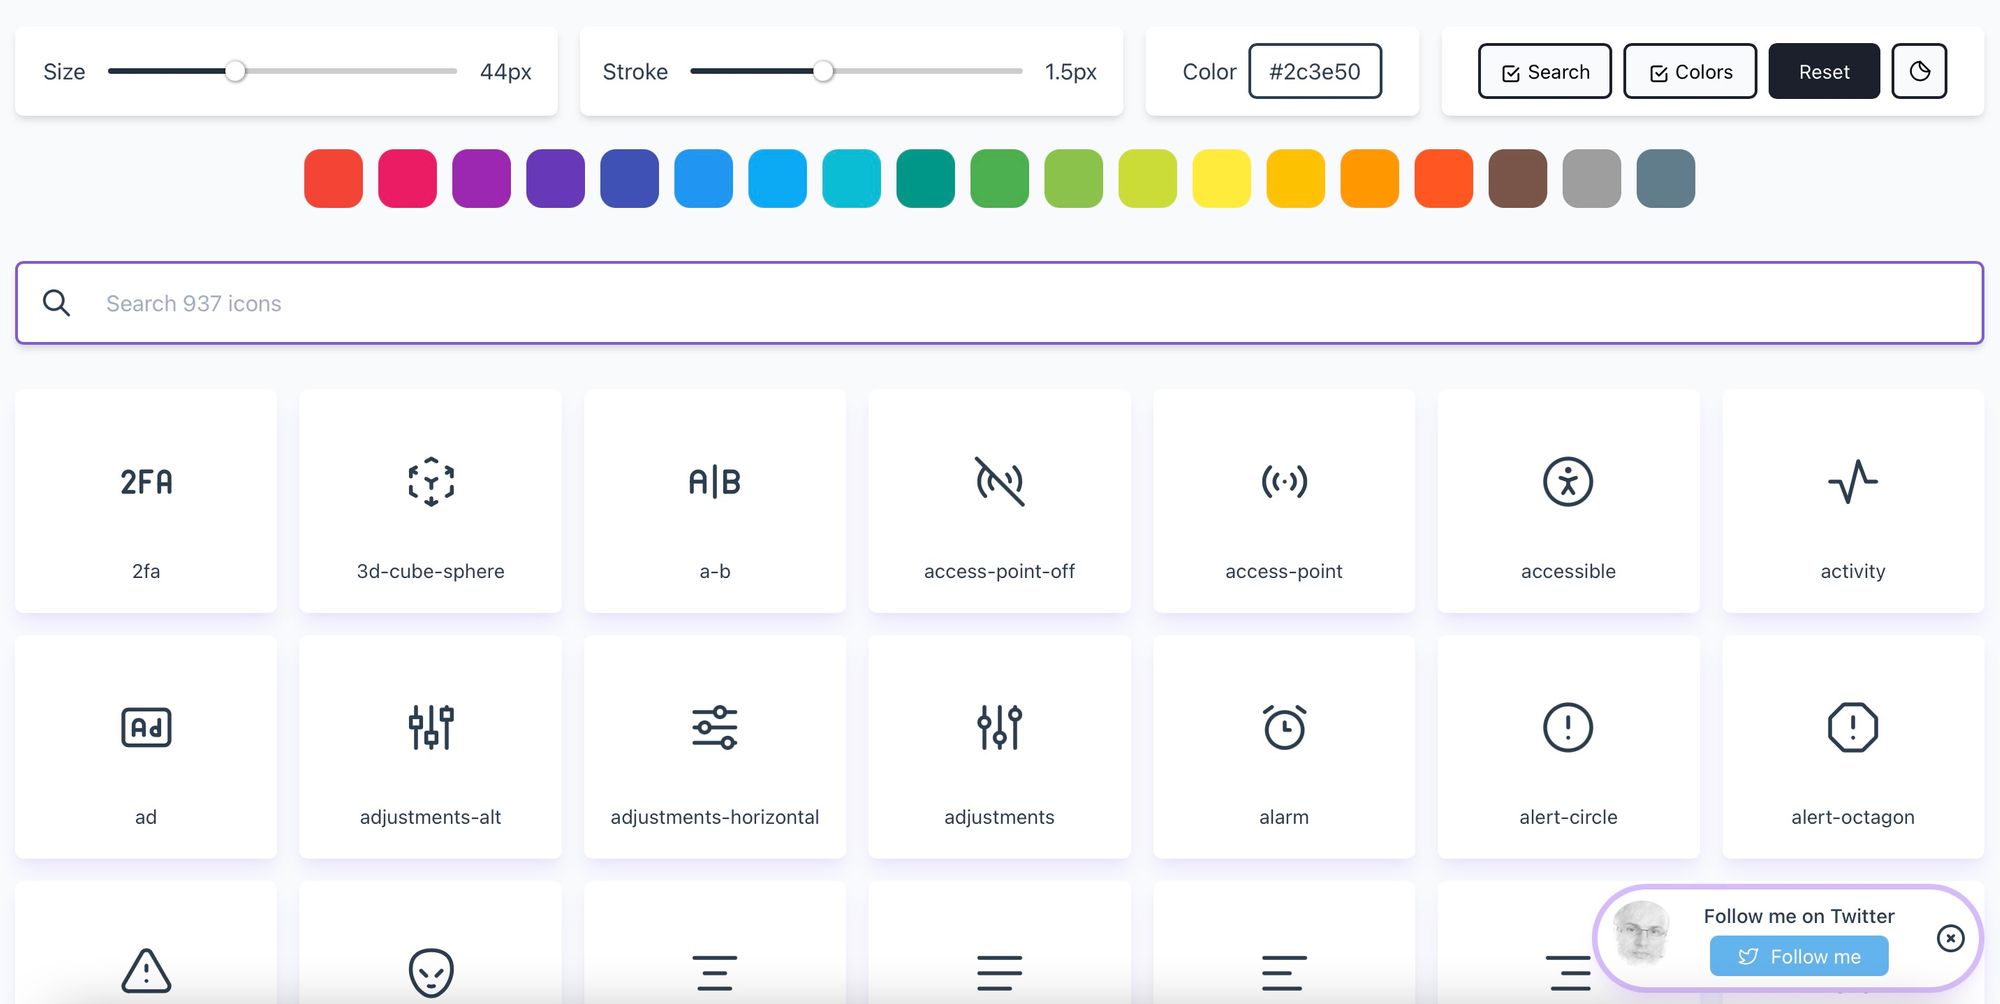Click the "Stroke" label text
Image resolution: width=2000 pixels, height=1004 pixels.
coord(635,72)
